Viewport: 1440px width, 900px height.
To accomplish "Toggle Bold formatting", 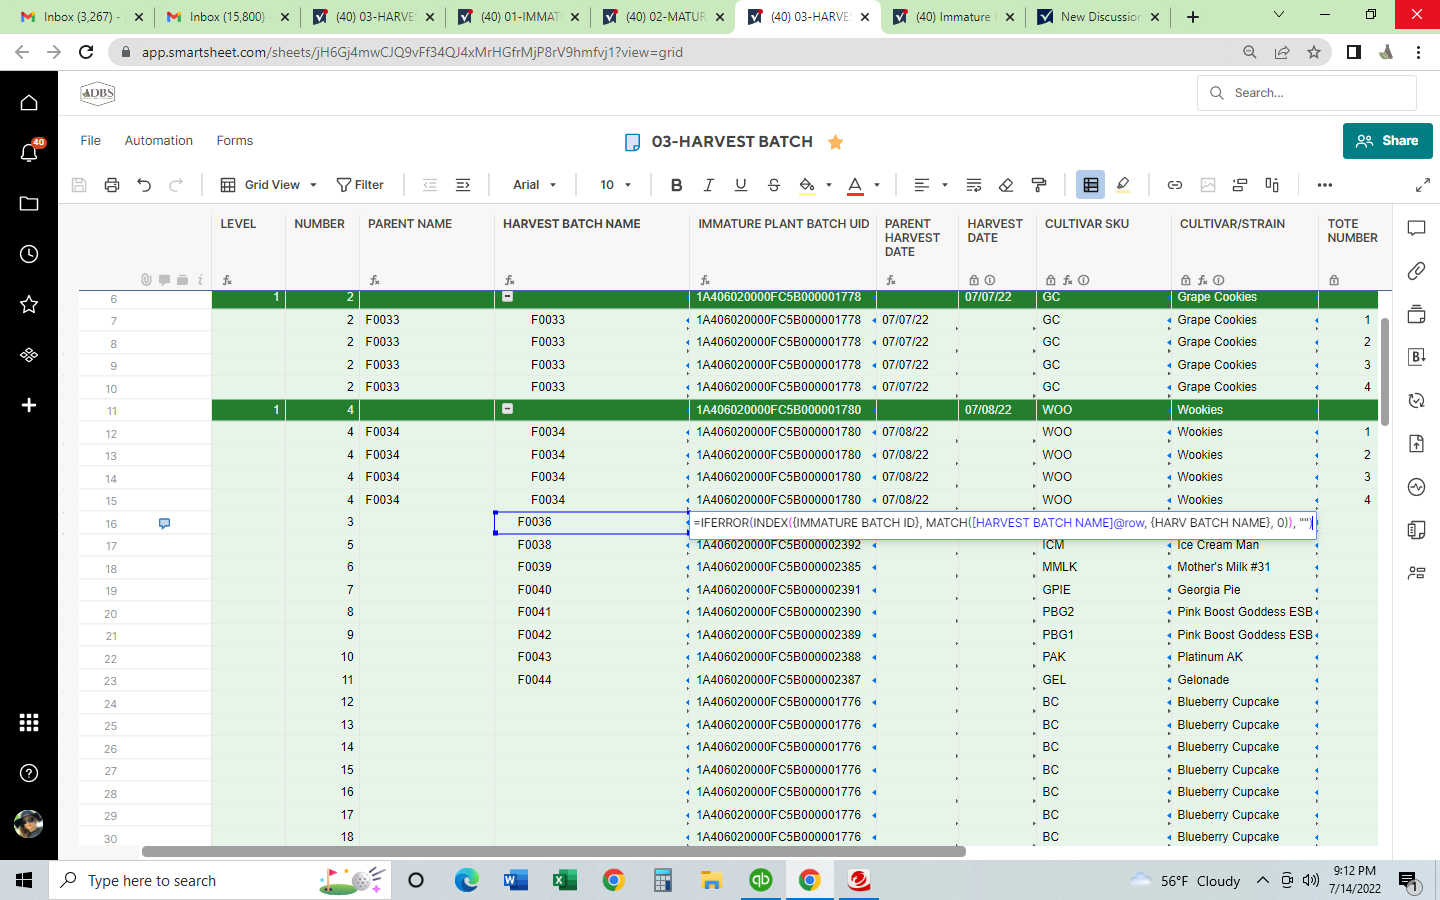I will [x=676, y=185].
